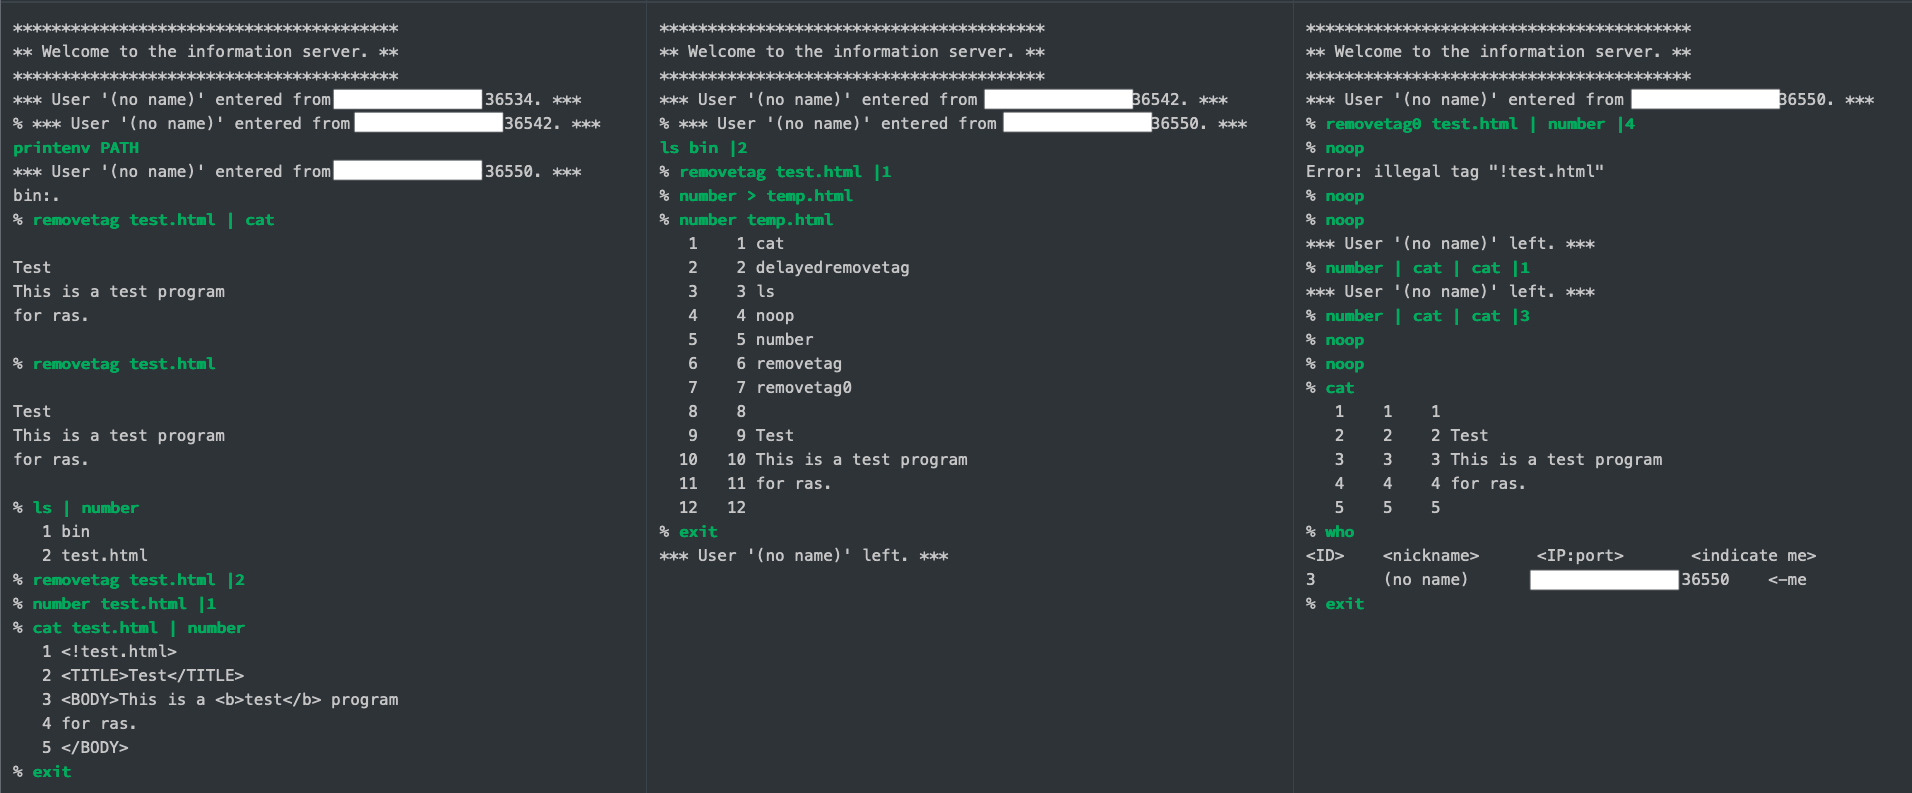This screenshot has width=1912, height=793.
Task: Click 'number | cat | cat |3' command
Action: (1427, 316)
